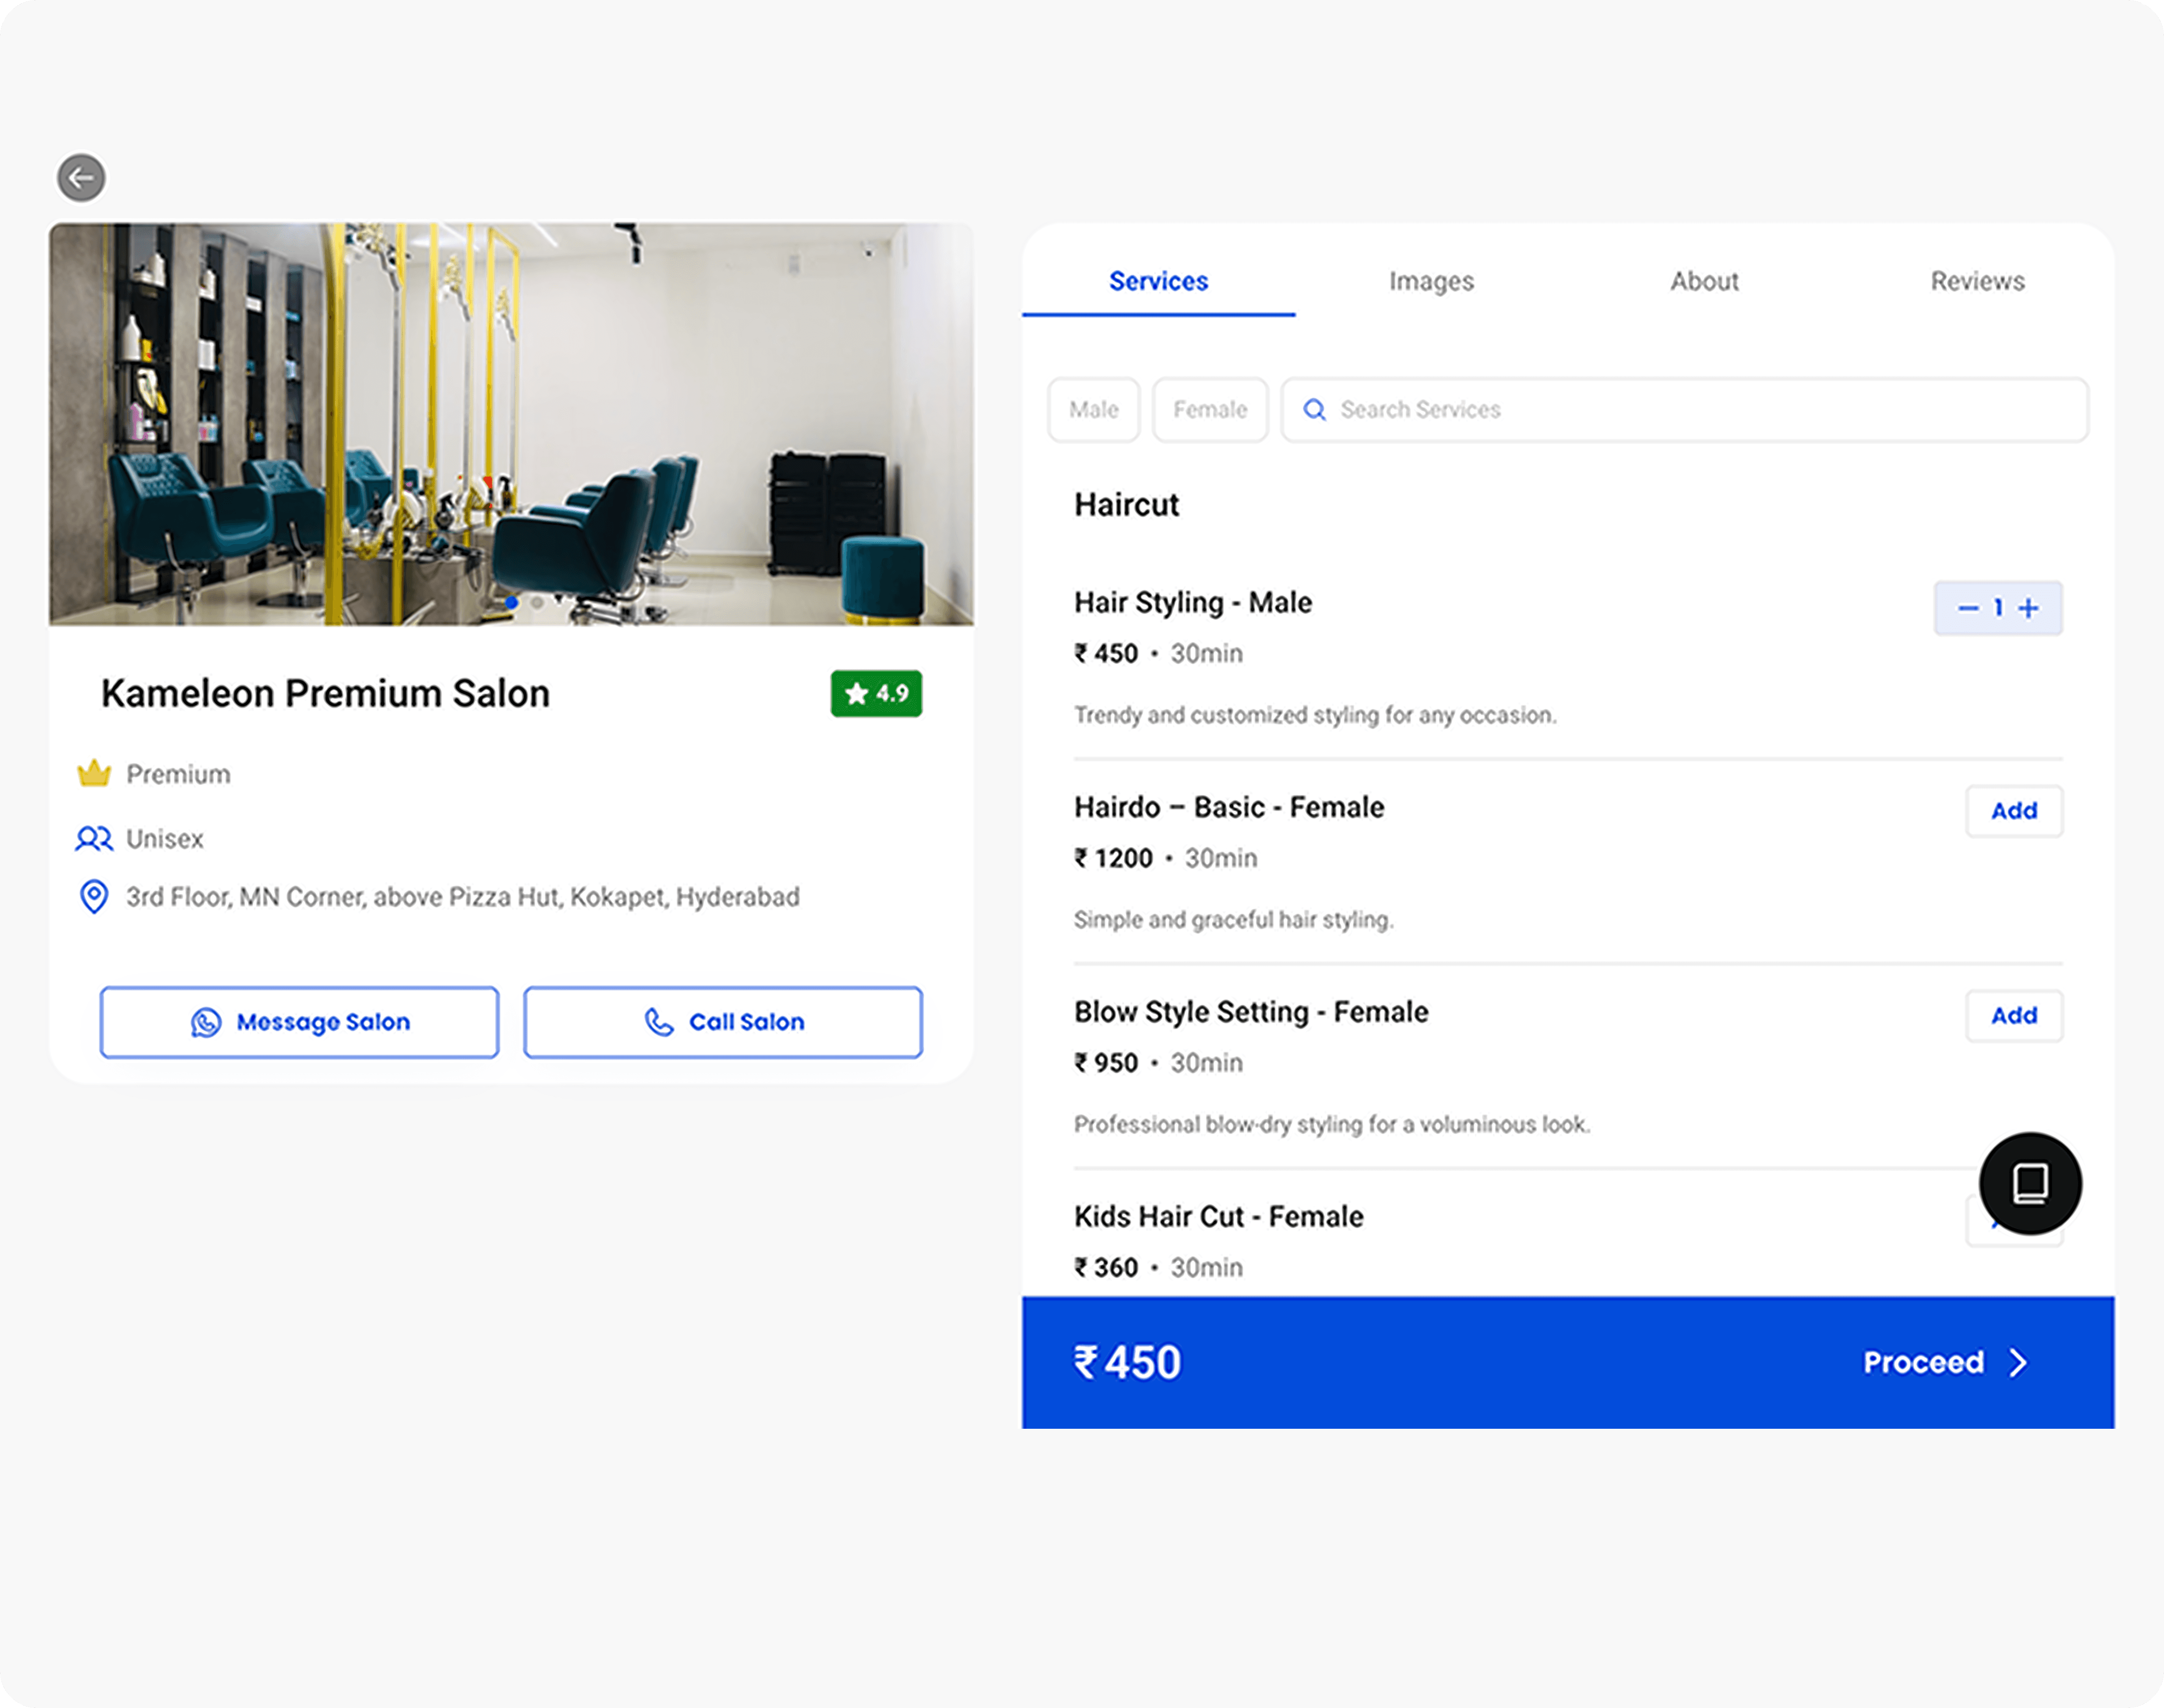Add Hairdo Basic Female service
The height and width of the screenshot is (1708, 2164).
pos(2013,811)
